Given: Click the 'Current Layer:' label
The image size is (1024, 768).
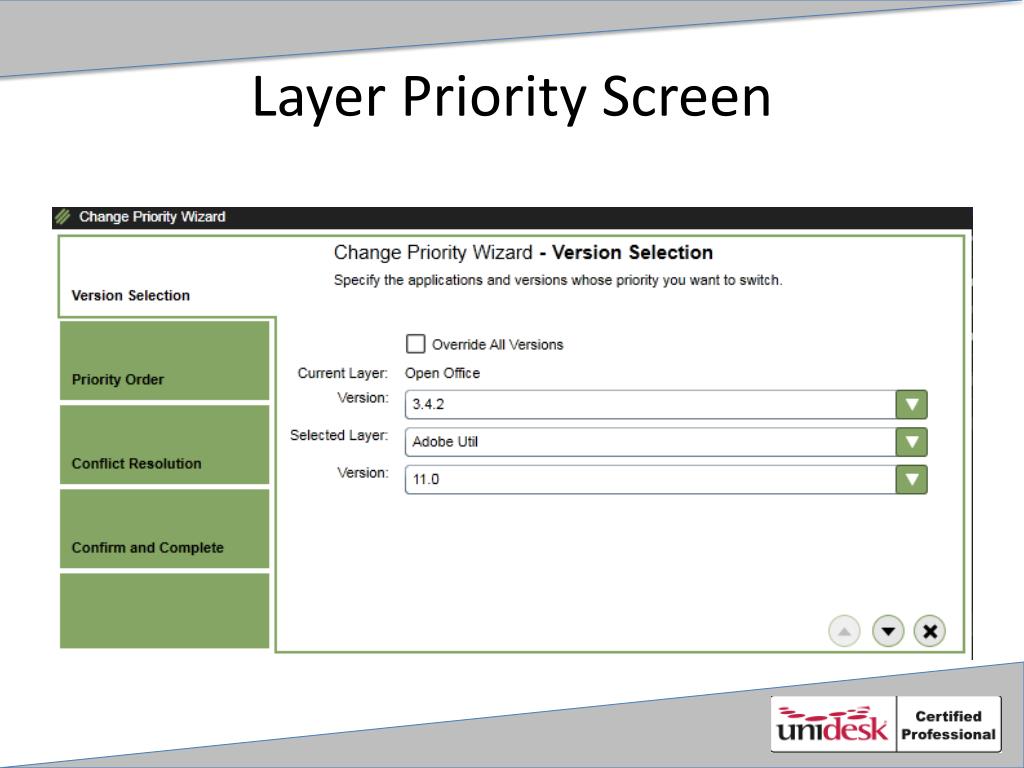Looking at the screenshot, I should click(342, 373).
